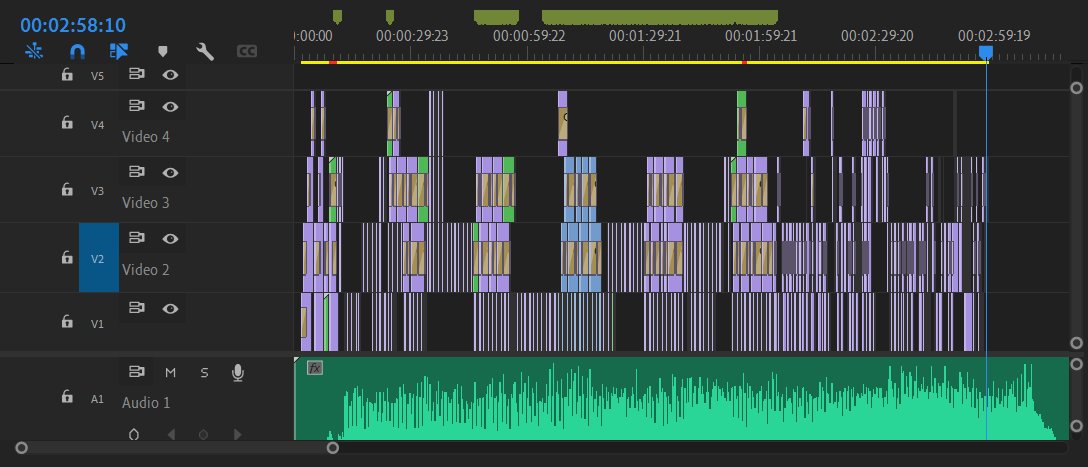Toggle lock on audio track A1

click(x=67, y=396)
